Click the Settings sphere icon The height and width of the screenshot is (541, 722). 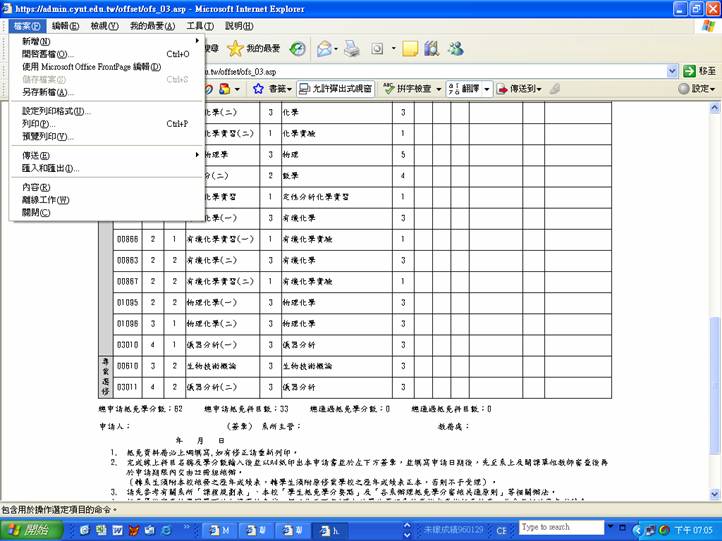click(684, 88)
